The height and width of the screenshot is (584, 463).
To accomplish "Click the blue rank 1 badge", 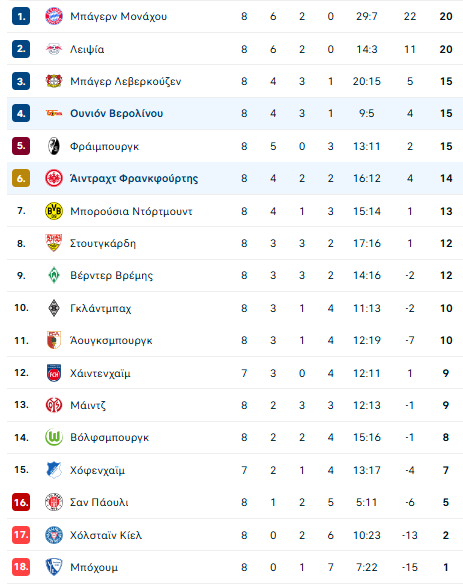I will click(x=21, y=16).
